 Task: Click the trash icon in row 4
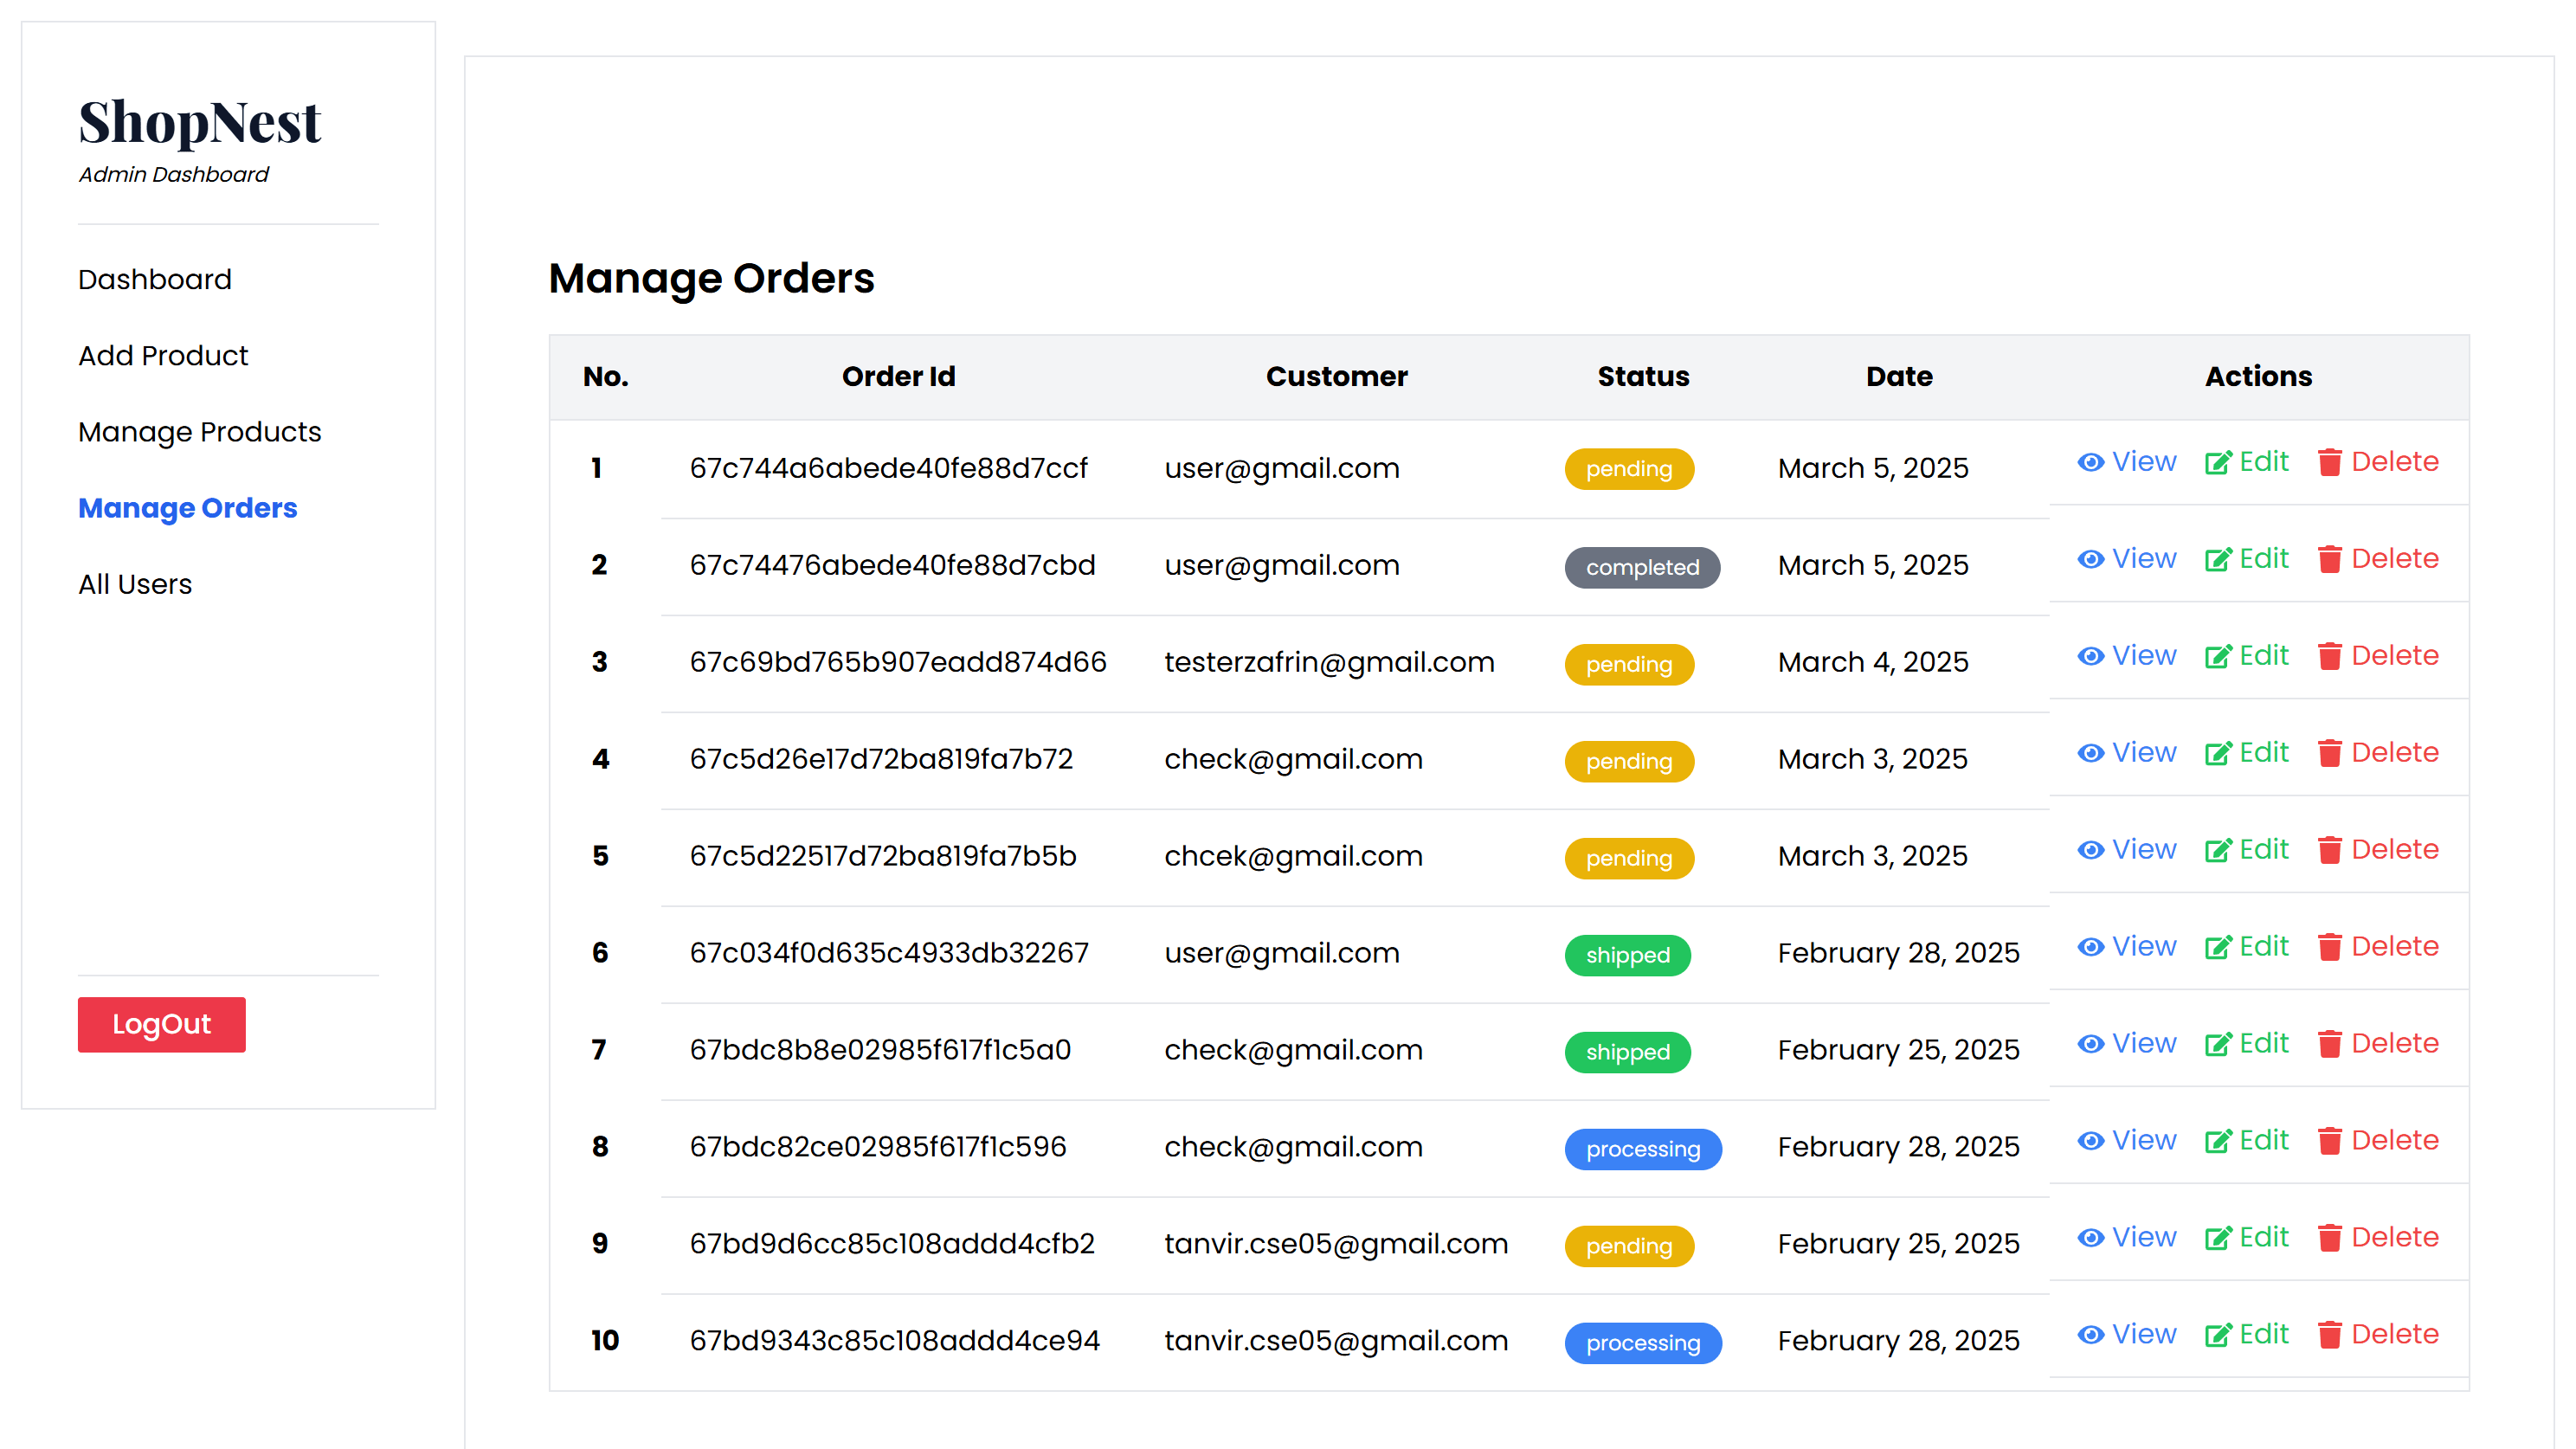[x=2329, y=753]
